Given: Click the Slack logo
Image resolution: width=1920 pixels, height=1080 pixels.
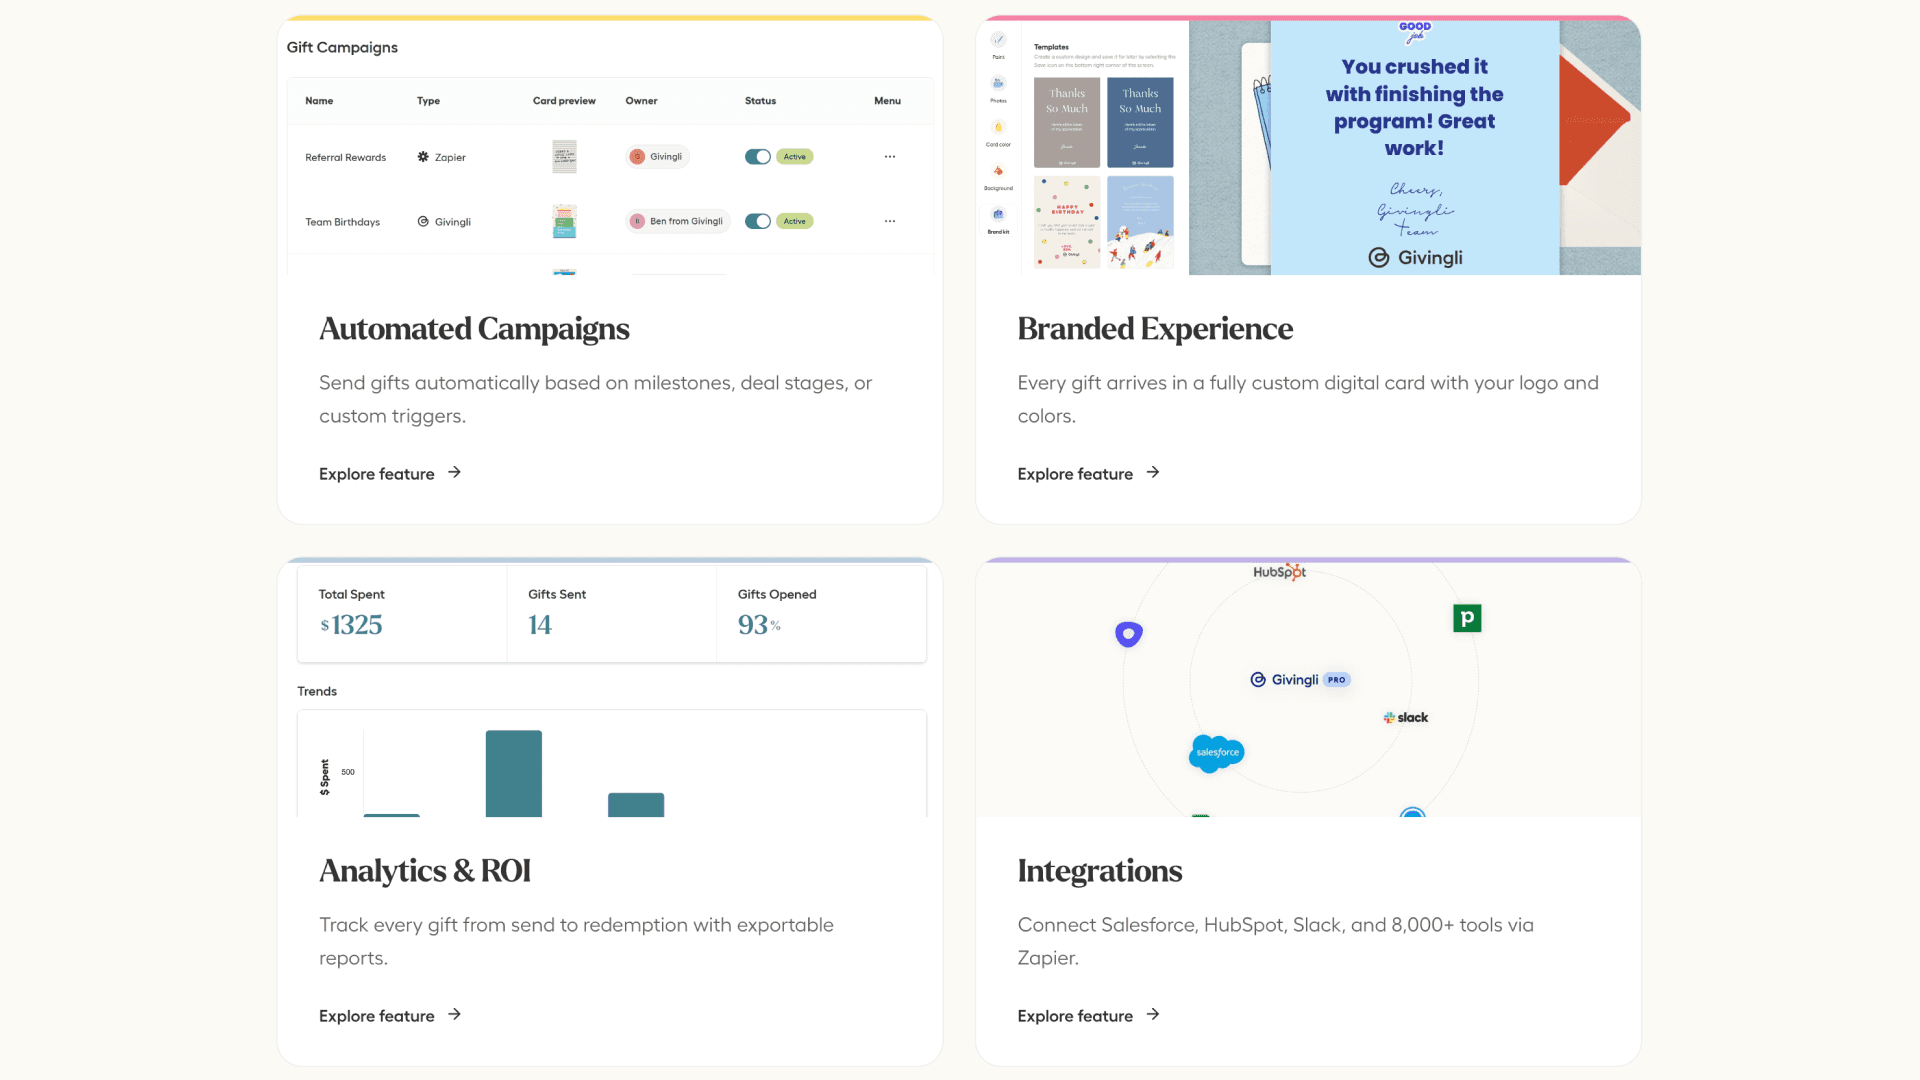Looking at the screenshot, I should click(x=1406, y=717).
